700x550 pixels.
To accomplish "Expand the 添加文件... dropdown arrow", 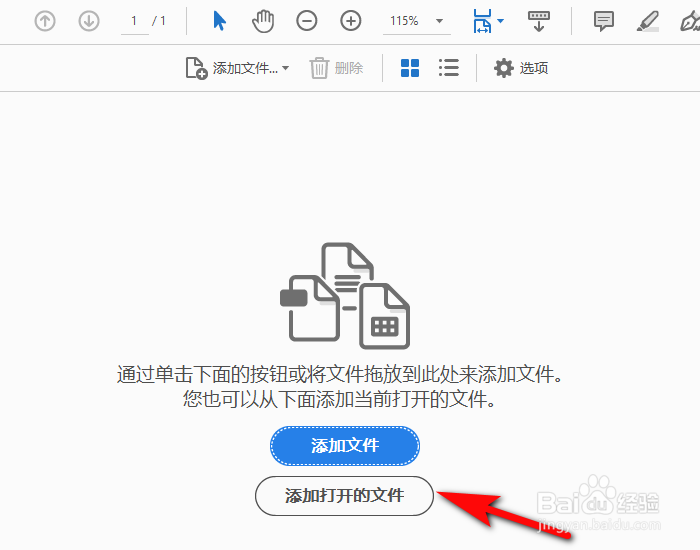I will pyautogui.click(x=286, y=68).
